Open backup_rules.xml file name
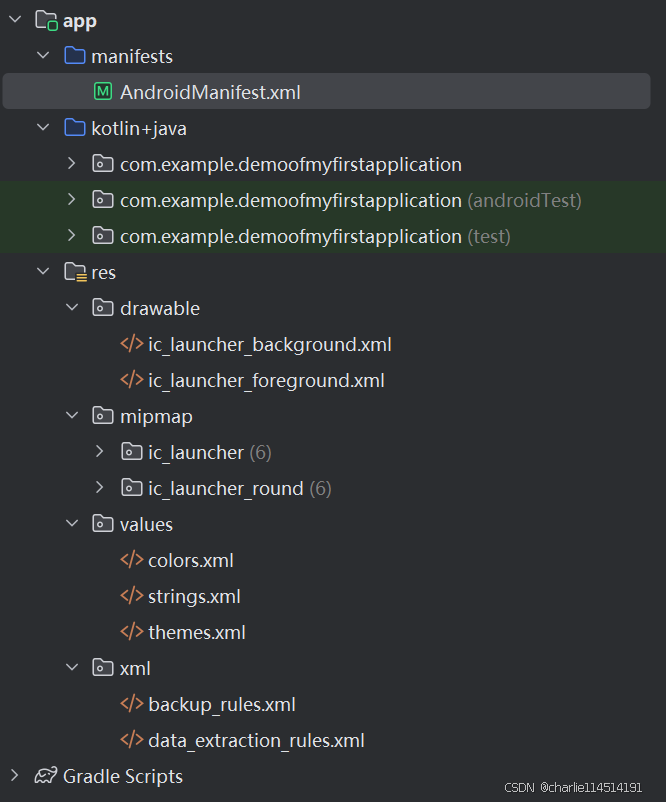666x802 pixels. click(221, 705)
